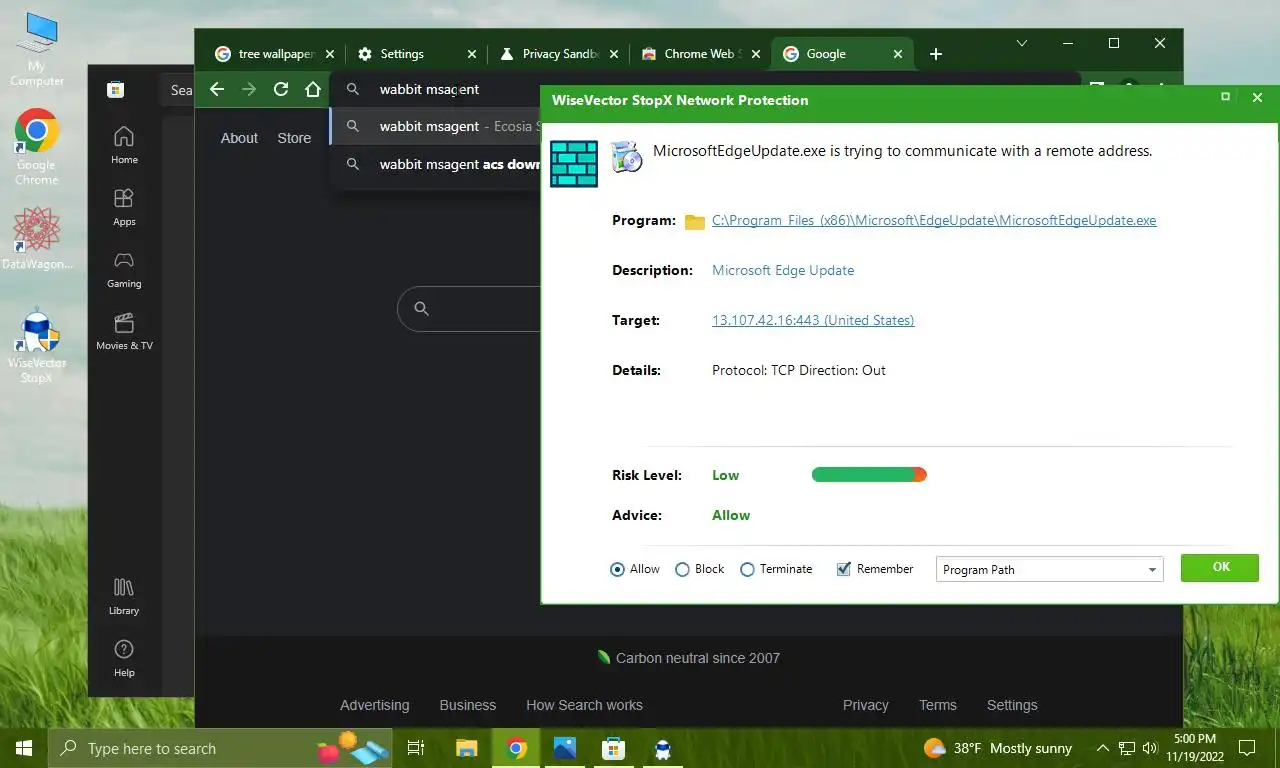This screenshot has height=768, width=1280.
Task: Open the Advertising footer link
Action: 374,705
